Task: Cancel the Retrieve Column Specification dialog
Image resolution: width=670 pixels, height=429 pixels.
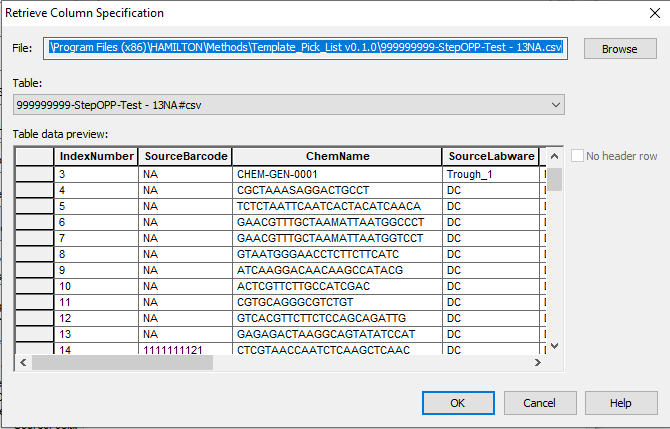Action: point(539,403)
